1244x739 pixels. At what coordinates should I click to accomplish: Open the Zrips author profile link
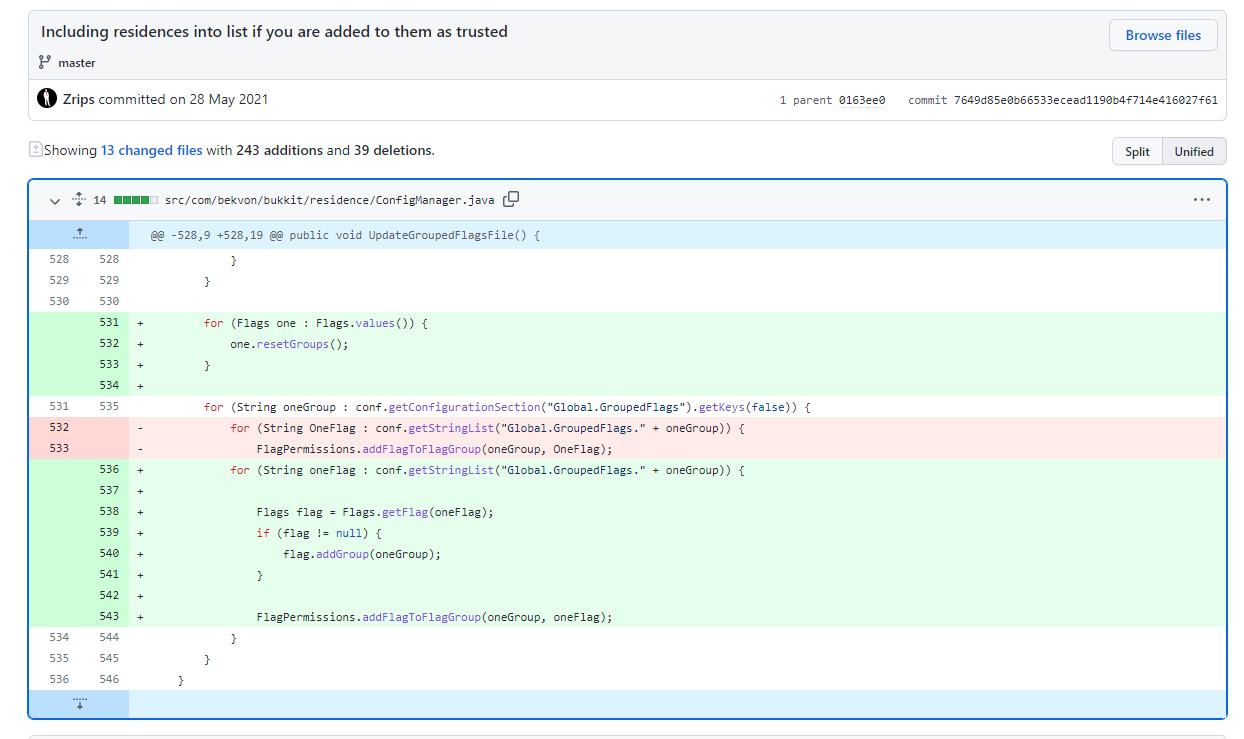click(x=79, y=99)
